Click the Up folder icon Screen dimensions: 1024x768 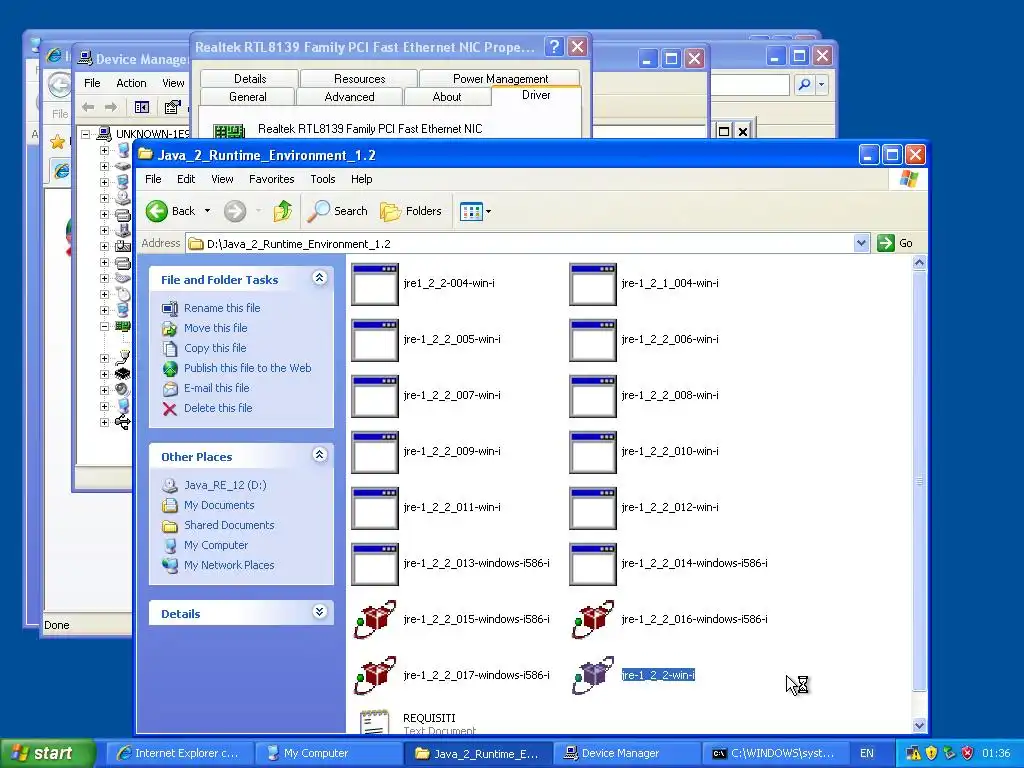click(x=282, y=211)
